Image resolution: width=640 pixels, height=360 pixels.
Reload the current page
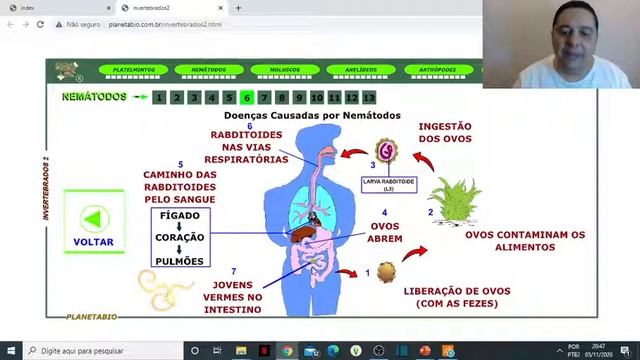coord(40,24)
